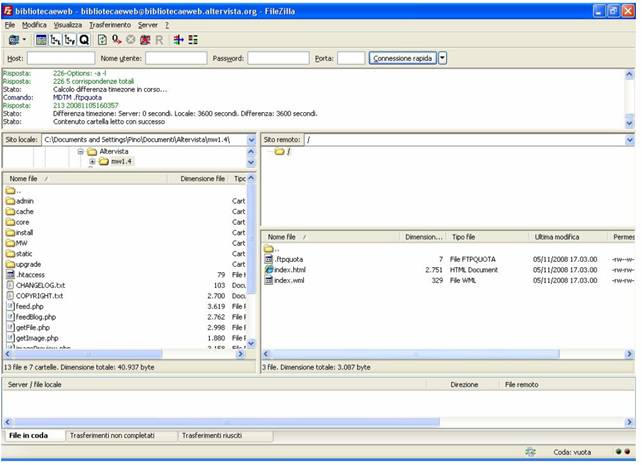
Task: Sort remote list by Dimension... column
Action: [423, 237]
